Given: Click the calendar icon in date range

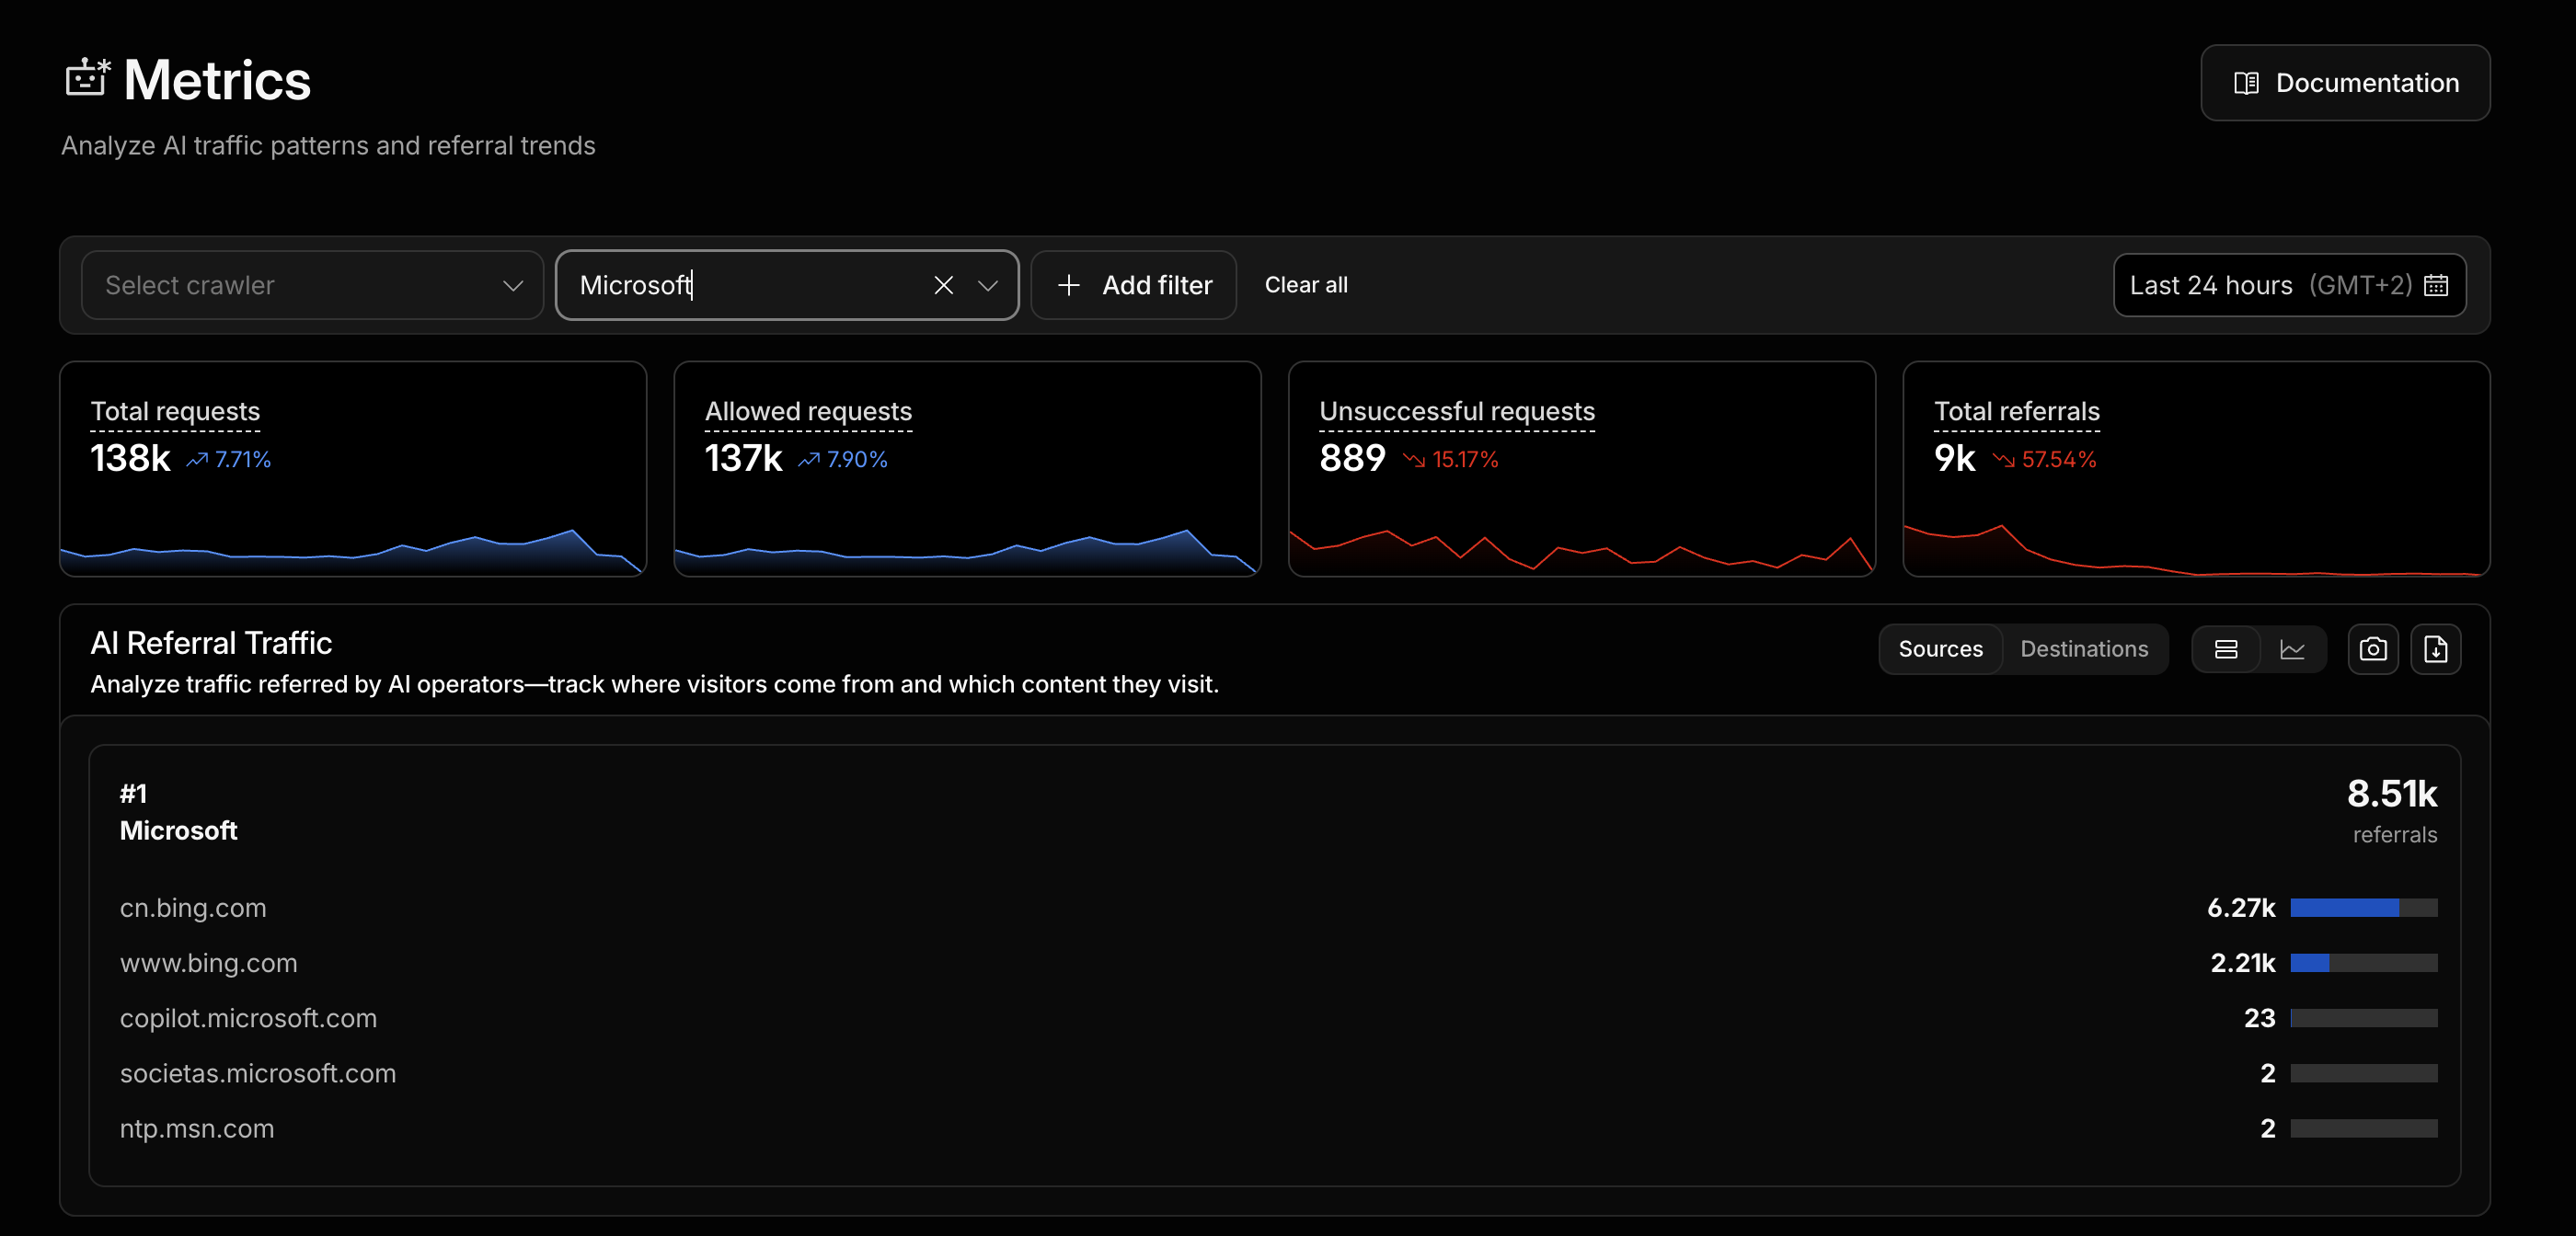Looking at the screenshot, I should pyautogui.click(x=2436, y=285).
